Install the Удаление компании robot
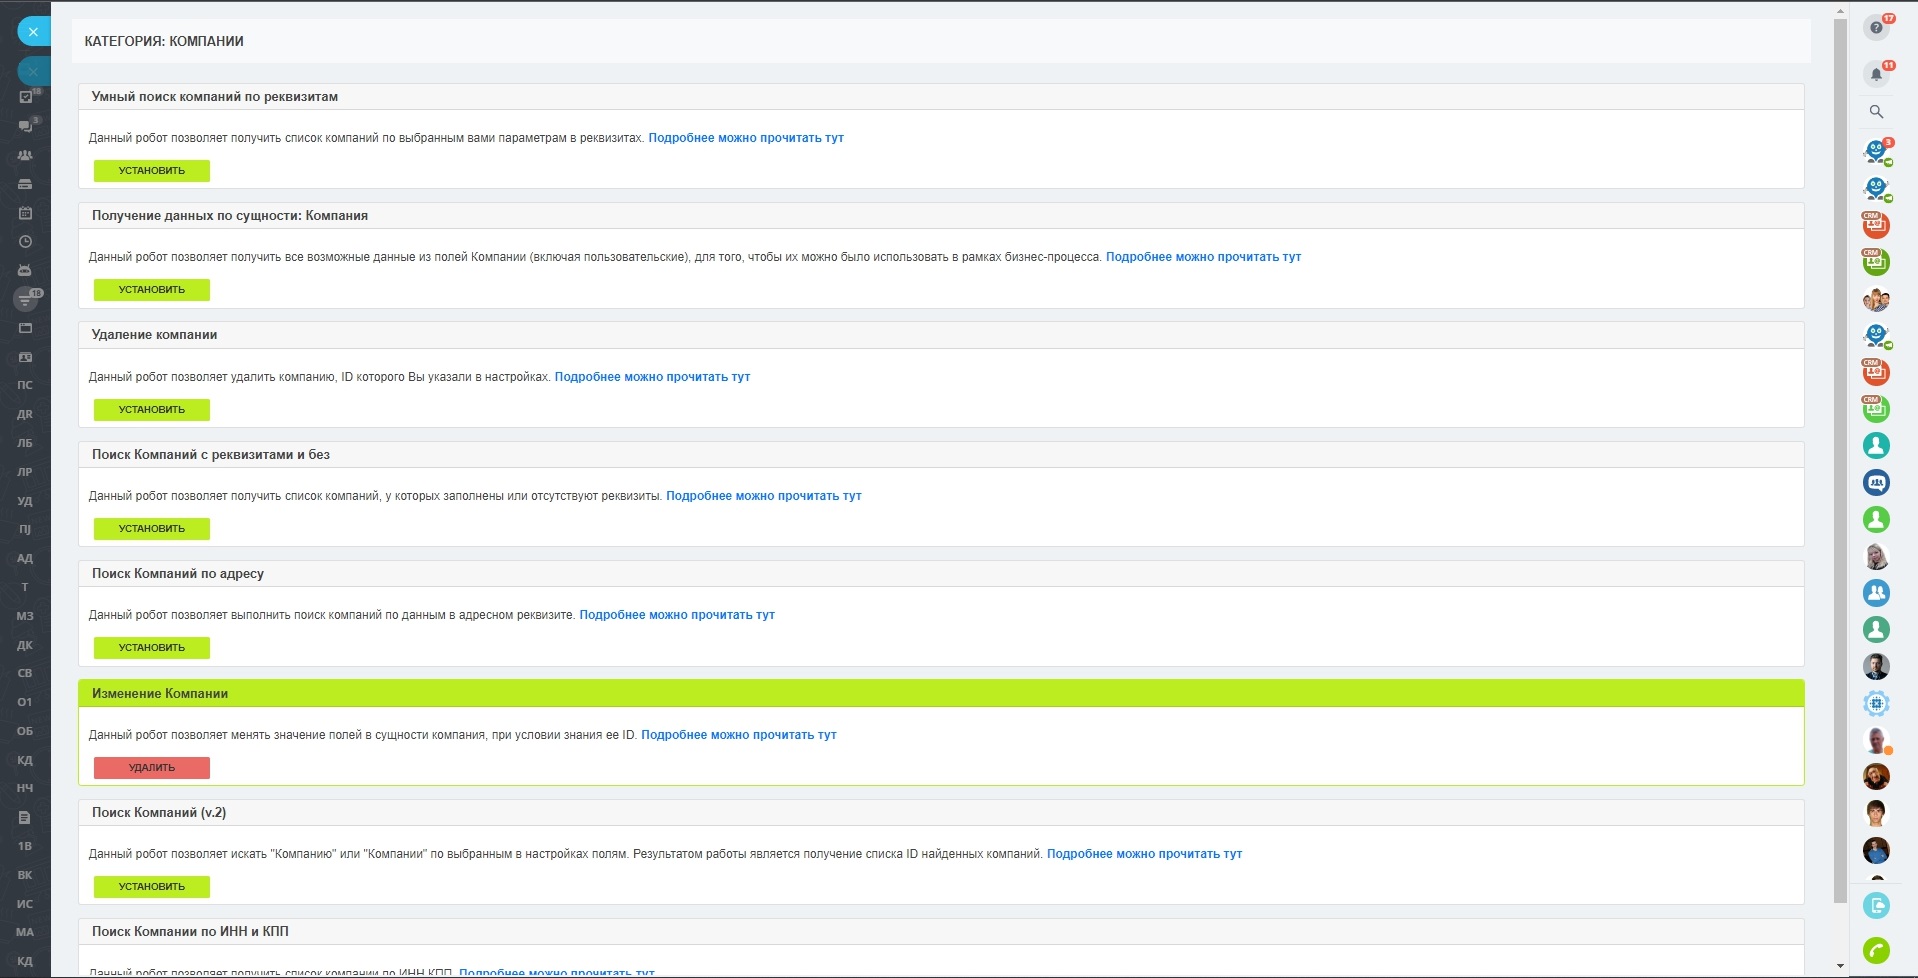The image size is (1918, 978). [x=152, y=410]
